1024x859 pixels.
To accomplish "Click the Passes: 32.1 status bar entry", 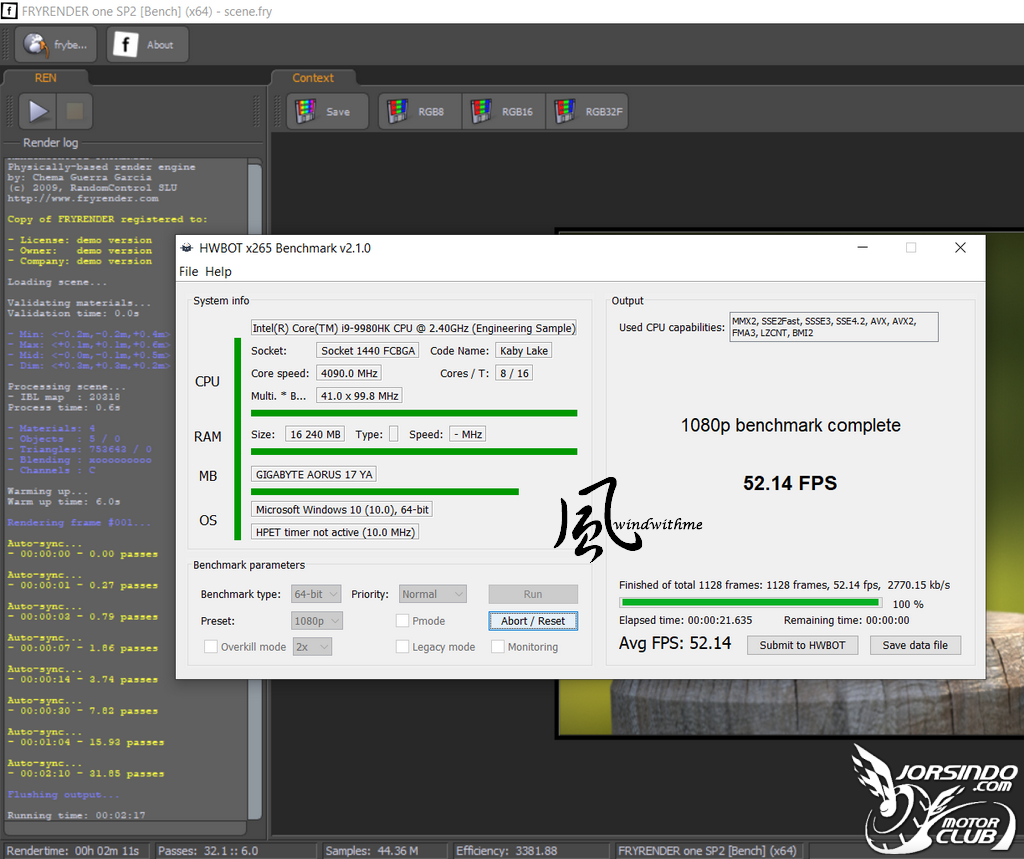I will 208,851.
